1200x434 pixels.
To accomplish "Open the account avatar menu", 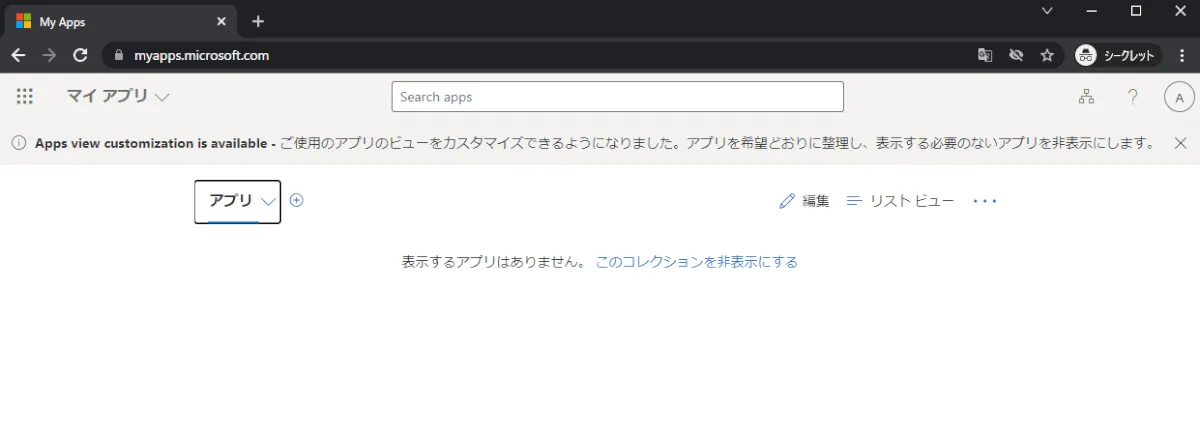I will 1180,97.
